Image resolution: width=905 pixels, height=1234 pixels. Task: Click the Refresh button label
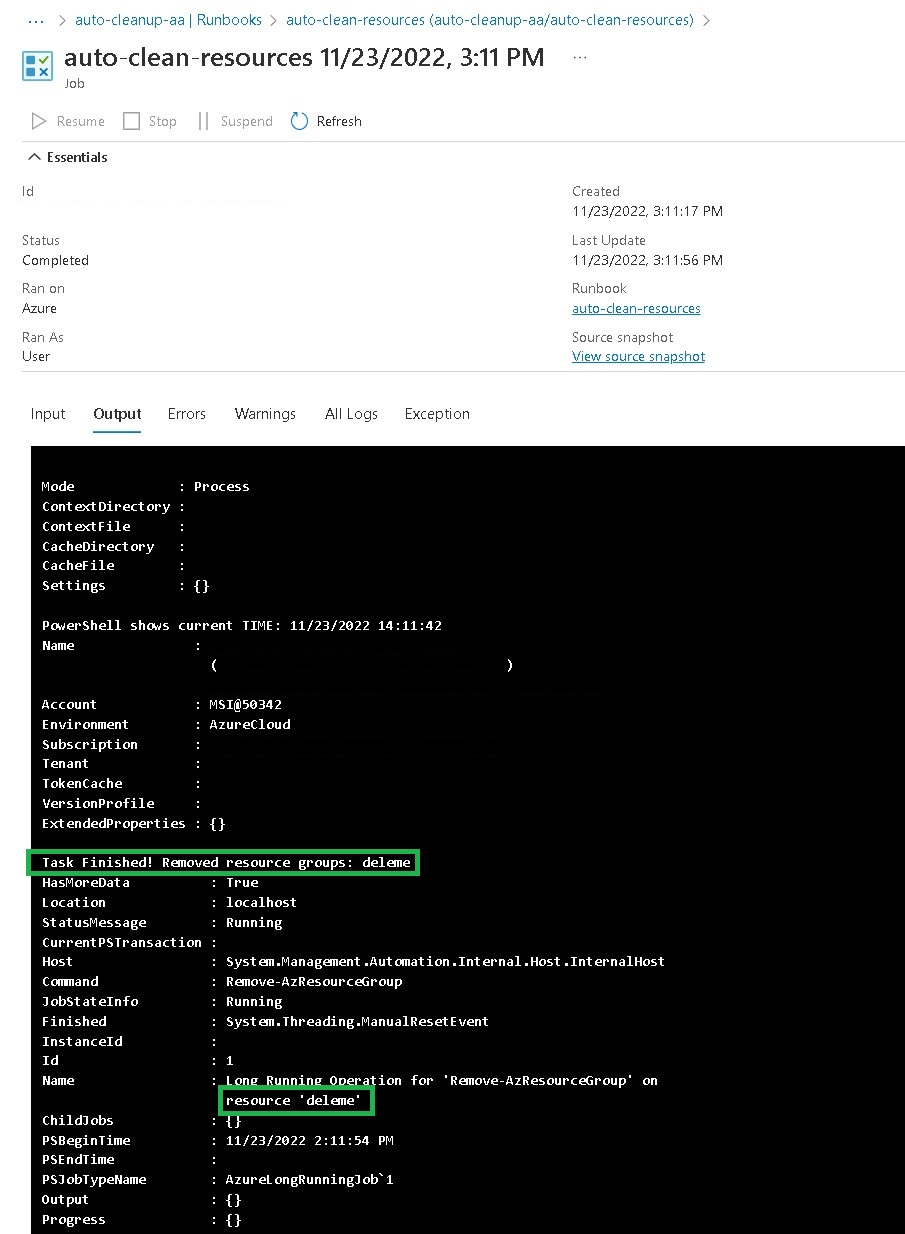tap(339, 121)
